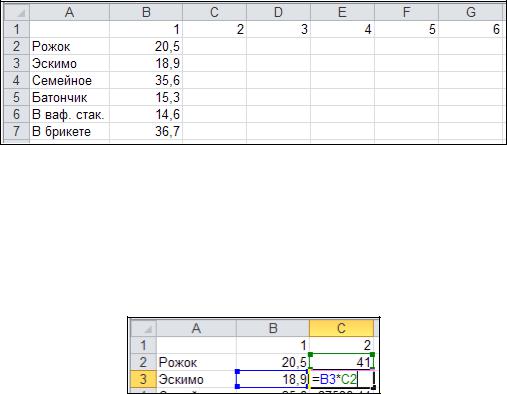The width and height of the screenshot is (507, 394).
Task: Click cell B1 containing 1 in lower table
Action: (273, 345)
